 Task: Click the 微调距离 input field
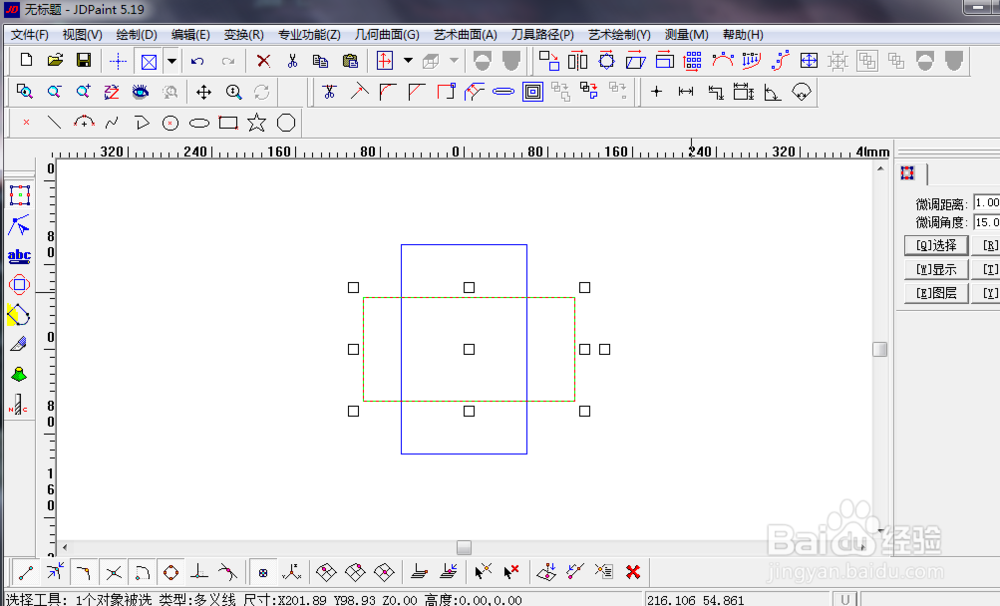(987, 203)
